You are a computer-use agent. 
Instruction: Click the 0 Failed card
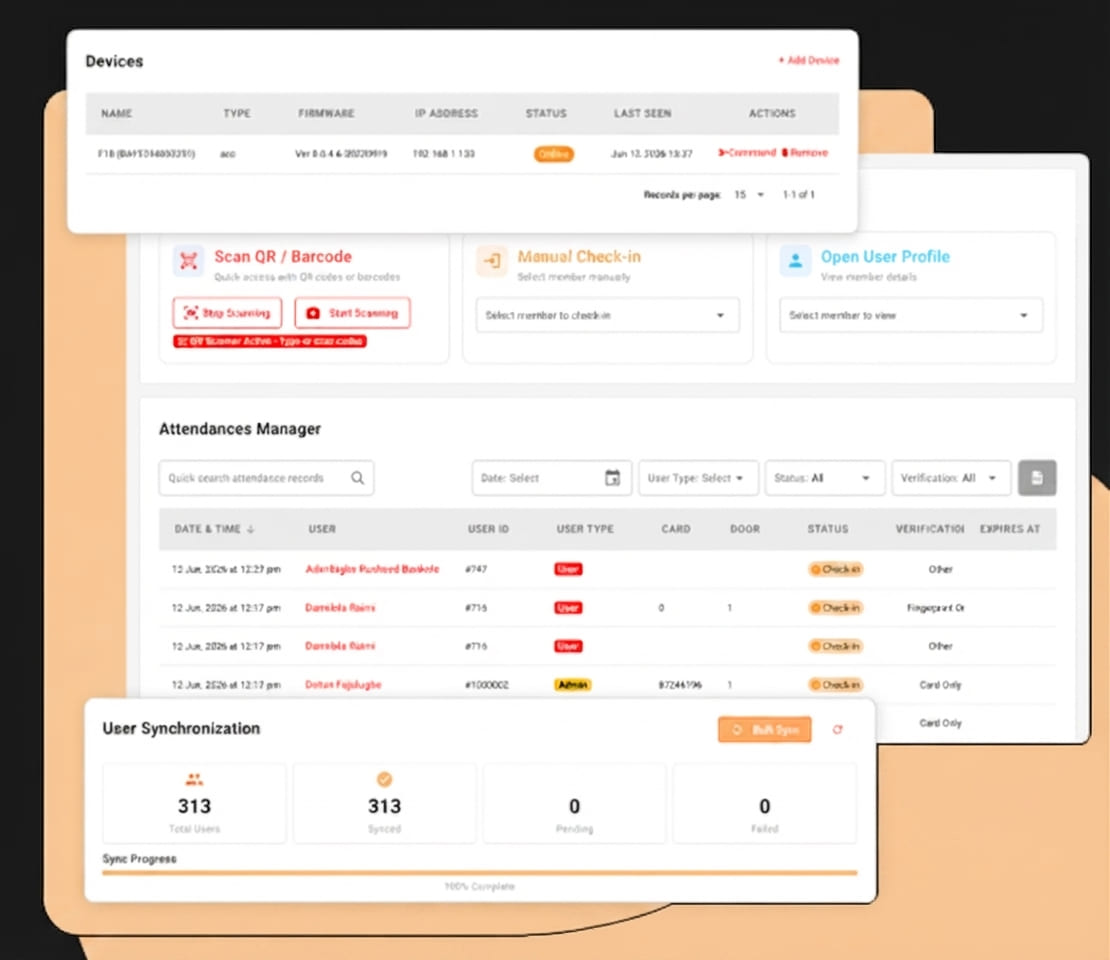[x=765, y=804]
